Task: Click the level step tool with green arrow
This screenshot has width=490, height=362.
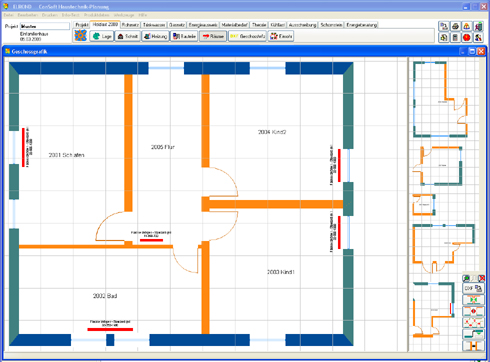Action: [473, 334]
